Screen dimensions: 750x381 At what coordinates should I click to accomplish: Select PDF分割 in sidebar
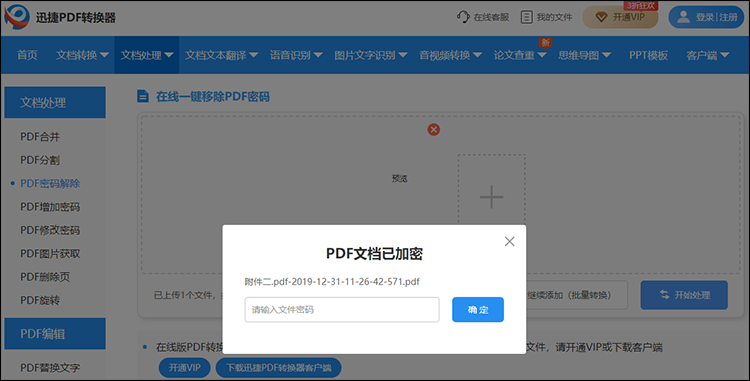point(40,160)
